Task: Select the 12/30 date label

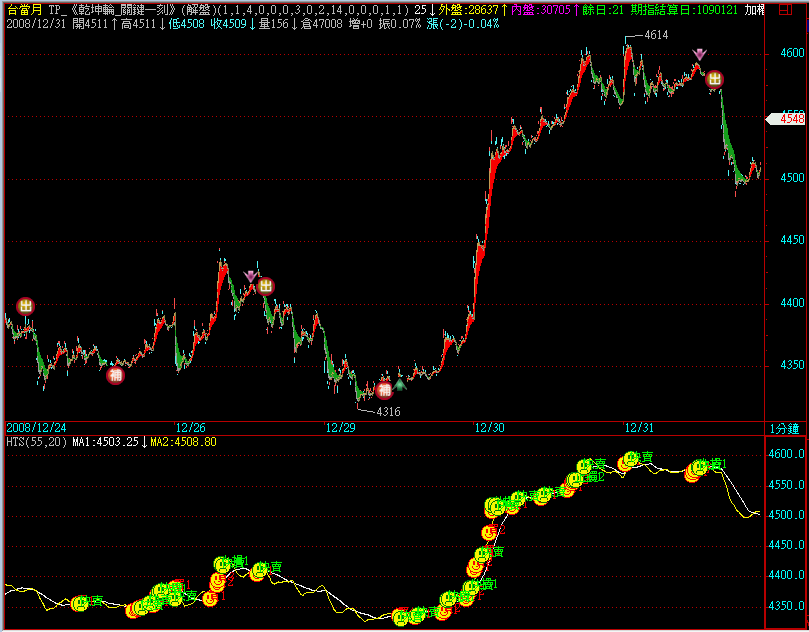Action: tap(490, 428)
